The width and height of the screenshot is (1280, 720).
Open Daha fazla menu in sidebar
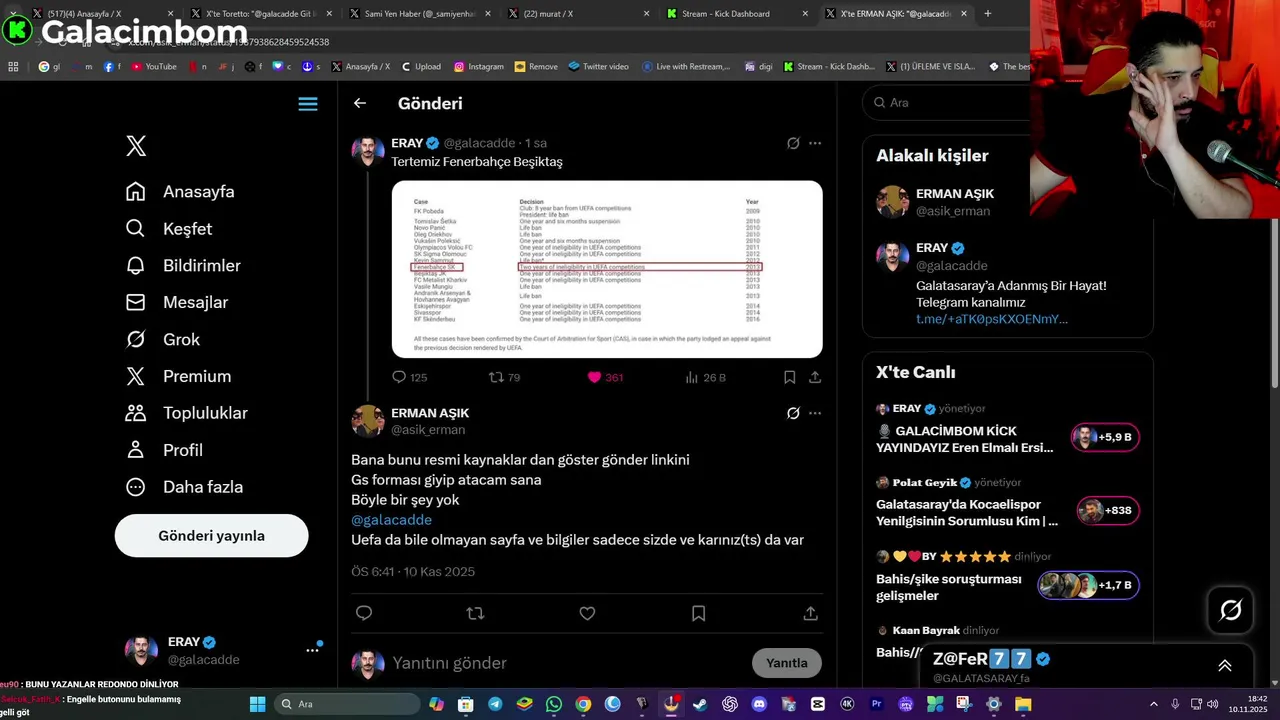click(184, 487)
